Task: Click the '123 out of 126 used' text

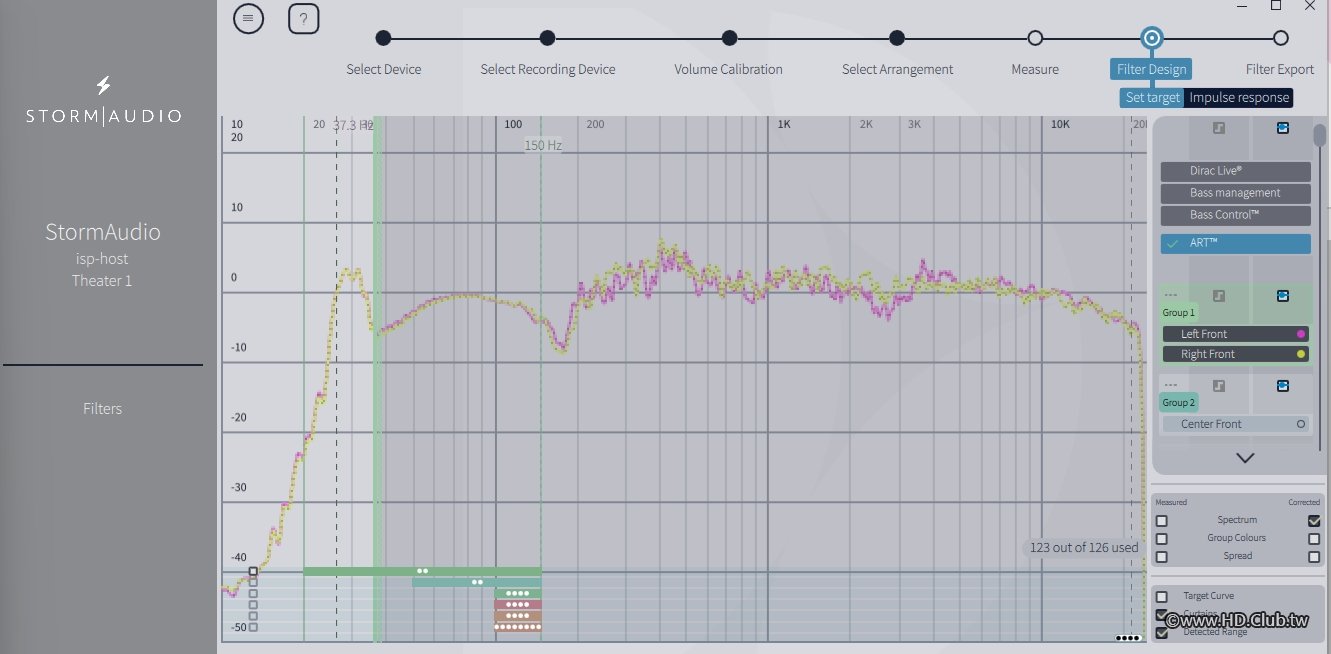Action: 1084,547
